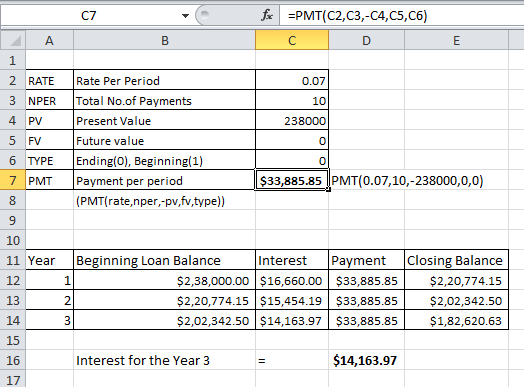Select the bold $14,163.97 result in row 16
Image resolution: width=524 pixels, height=387 pixels.
point(367,360)
